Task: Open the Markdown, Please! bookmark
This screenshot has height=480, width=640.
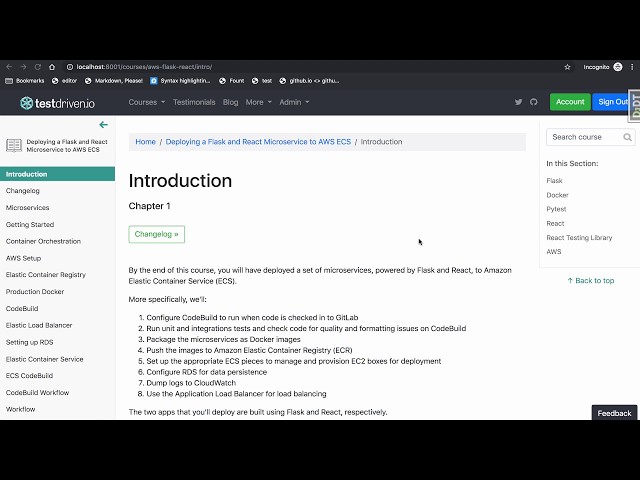Action: [x=113, y=81]
